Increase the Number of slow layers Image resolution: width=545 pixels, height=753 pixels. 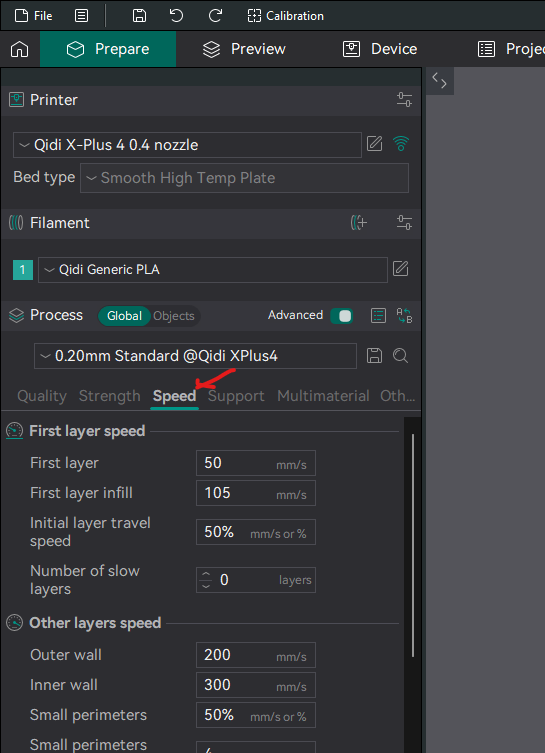pyautogui.click(x=206, y=574)
